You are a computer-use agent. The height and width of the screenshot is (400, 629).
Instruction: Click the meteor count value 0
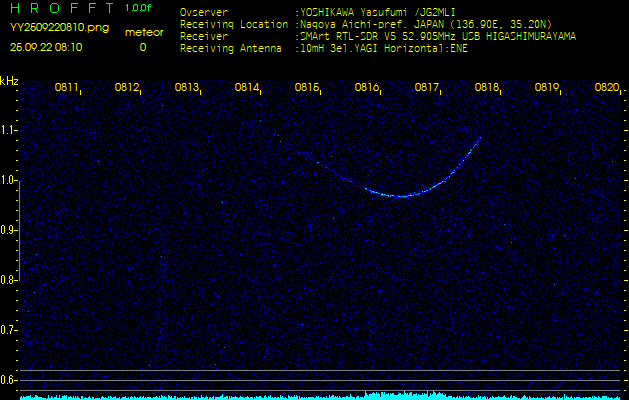142,47
